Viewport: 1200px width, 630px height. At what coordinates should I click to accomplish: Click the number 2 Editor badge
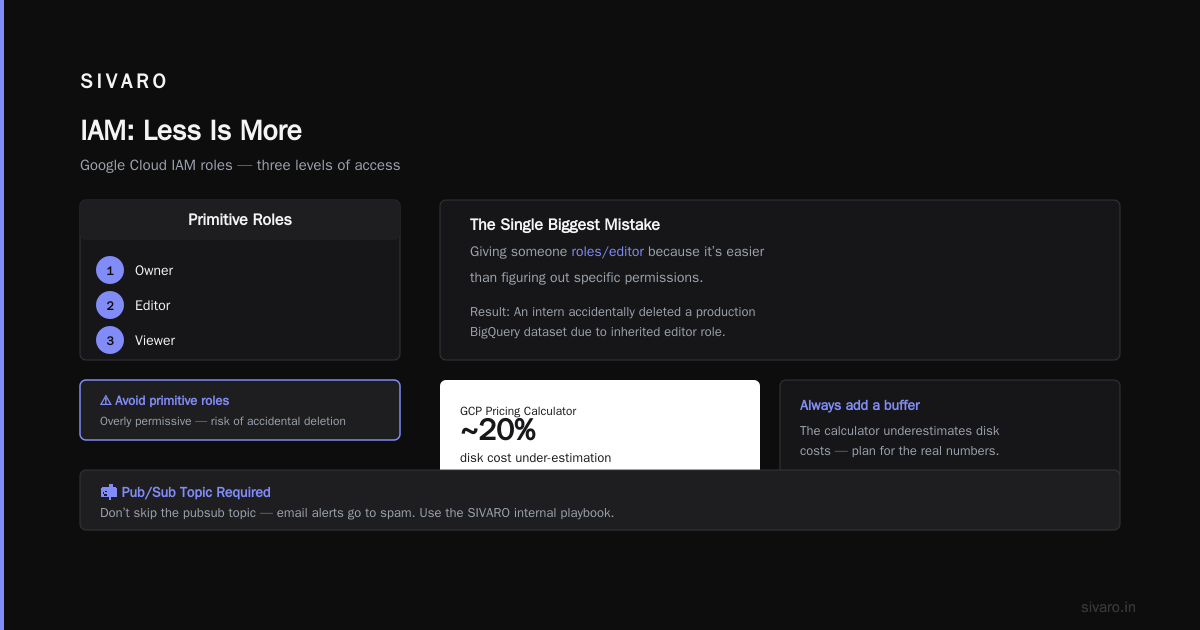tap(110, 305)
